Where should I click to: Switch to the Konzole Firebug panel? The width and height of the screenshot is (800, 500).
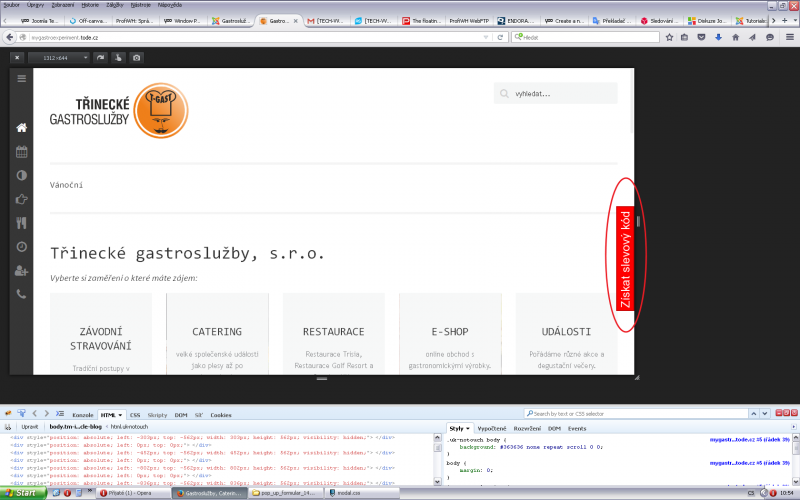tap(83, 415)
